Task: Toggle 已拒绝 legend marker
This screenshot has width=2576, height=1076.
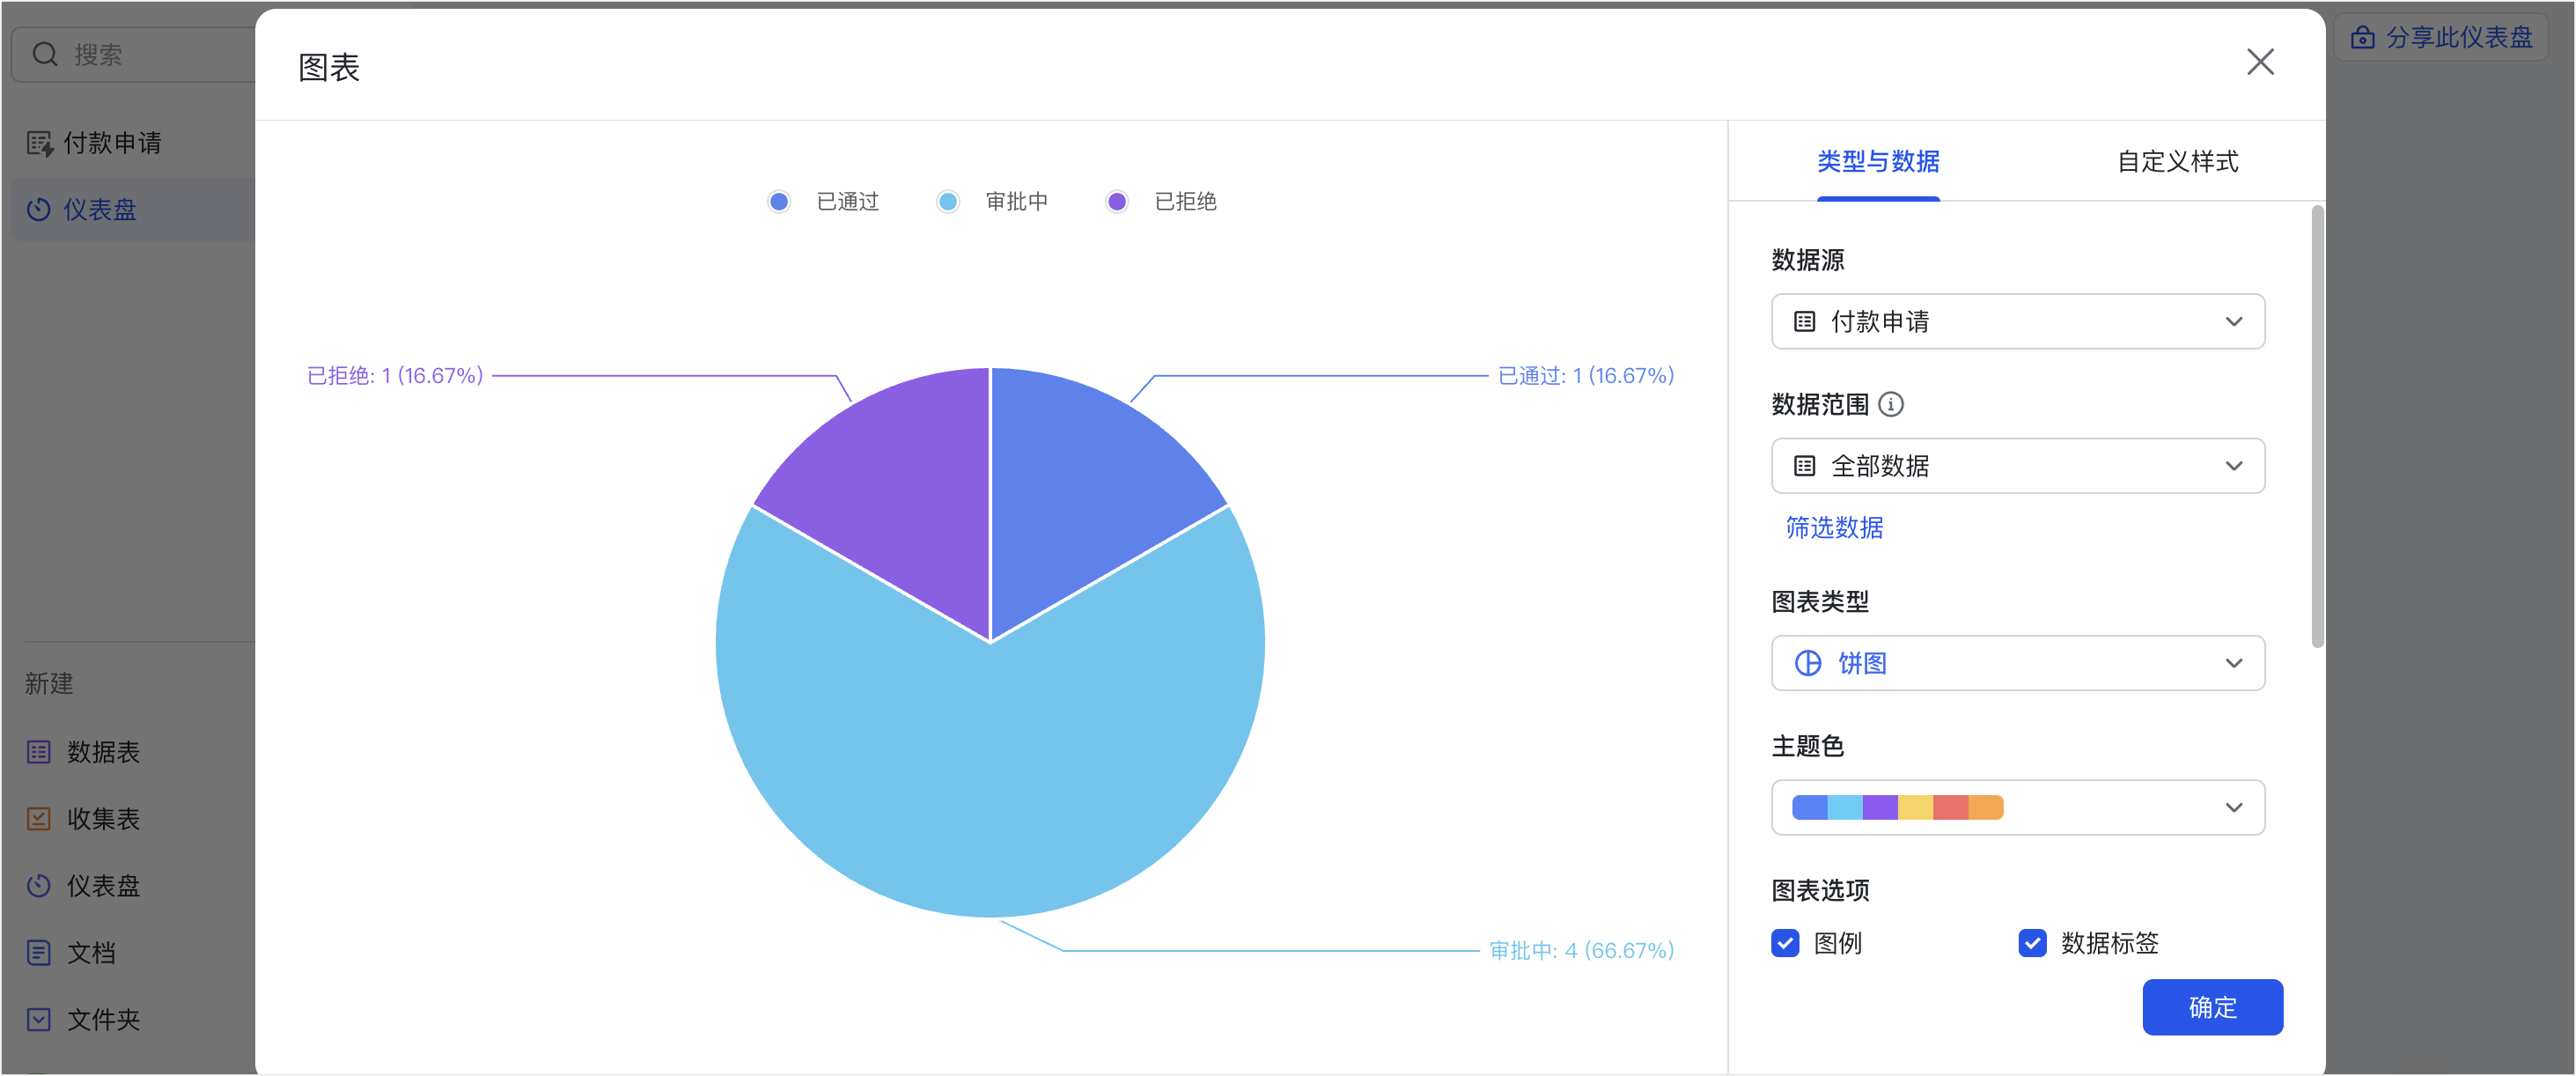Action: (x=1117, y=202)
